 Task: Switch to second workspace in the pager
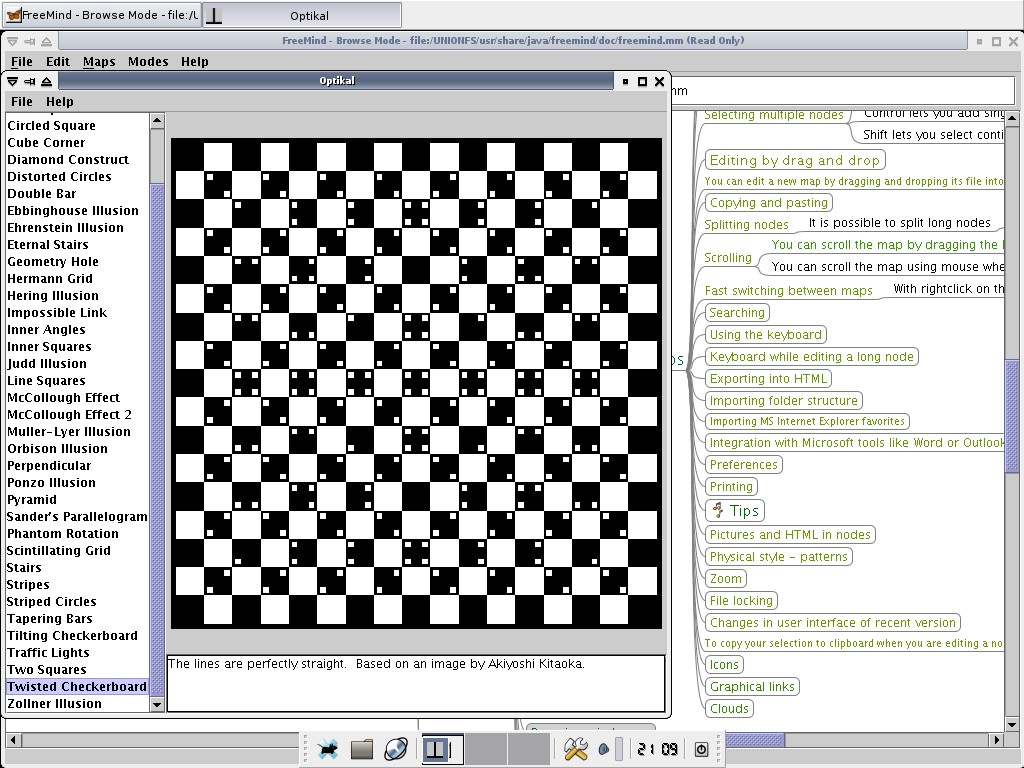click(485, 748)
